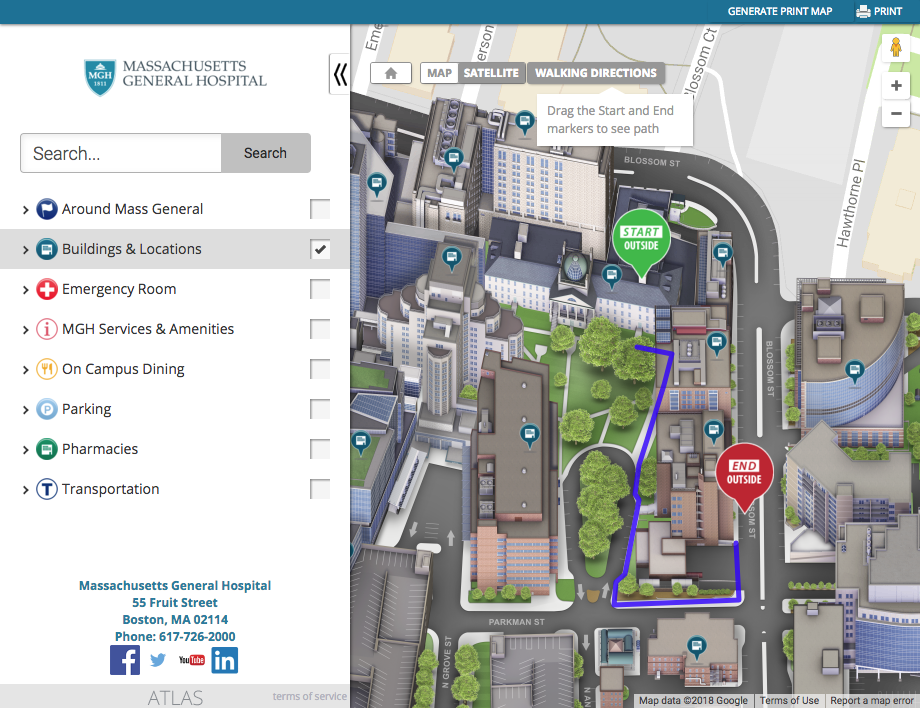Zoom out with the minus button
The height and width of the screenshot is (711, 921).
(x=896, y=113)
